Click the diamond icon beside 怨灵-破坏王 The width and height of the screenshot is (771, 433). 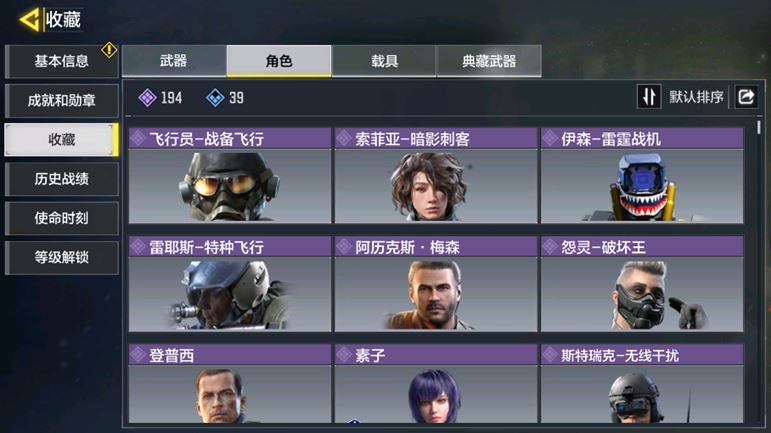[x=550, y=247]
